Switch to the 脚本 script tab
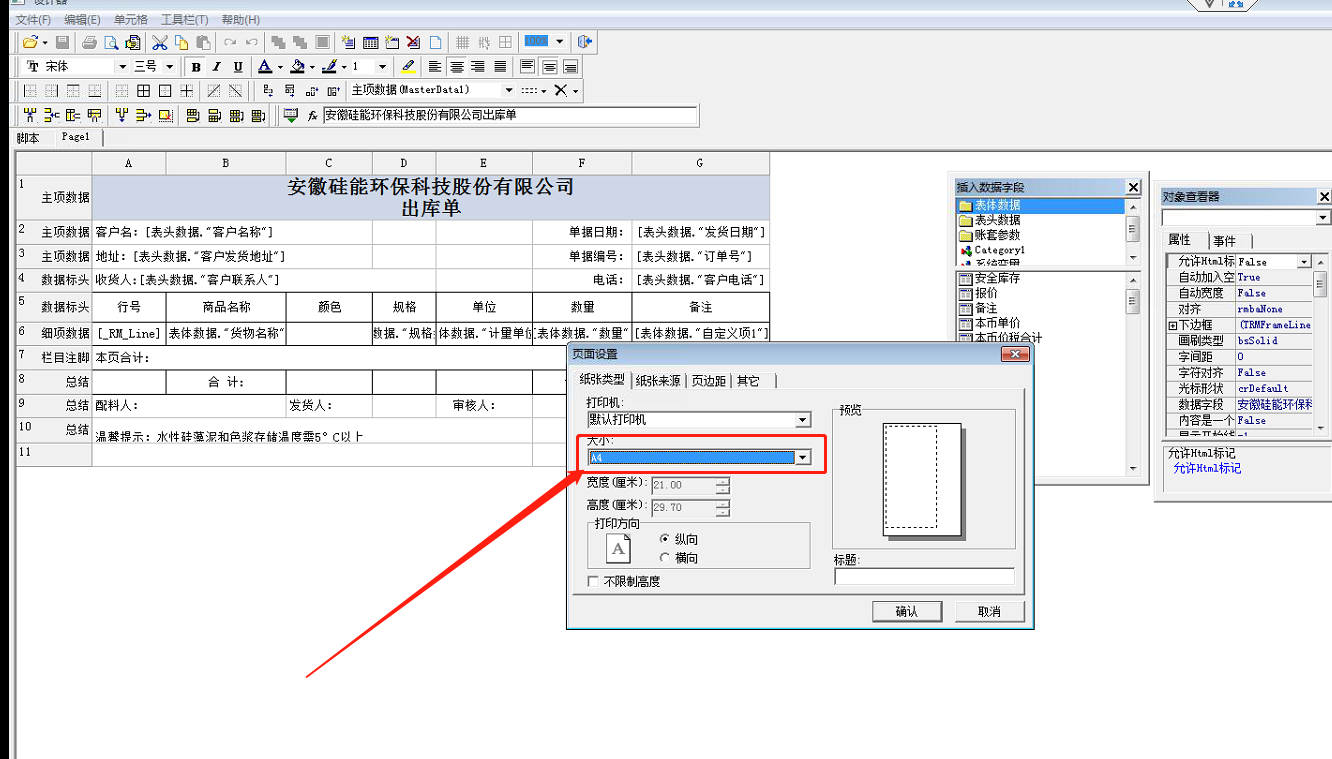Screen dimensions: 1332x759 pos(28,138)
